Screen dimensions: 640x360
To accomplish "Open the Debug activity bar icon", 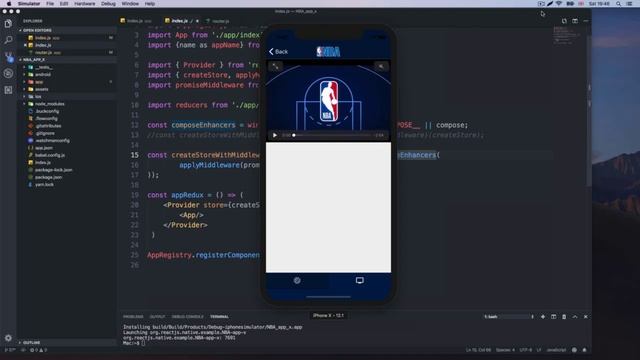I will pos(8,73).
